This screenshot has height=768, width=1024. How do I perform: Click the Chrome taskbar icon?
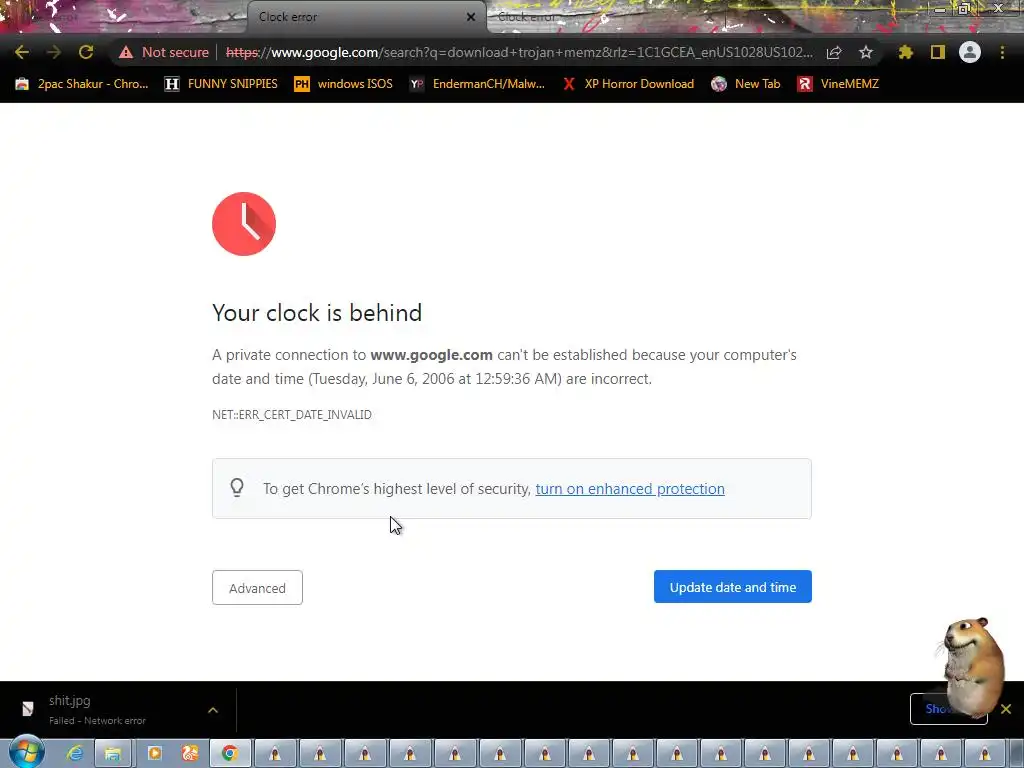click(230, 754)
